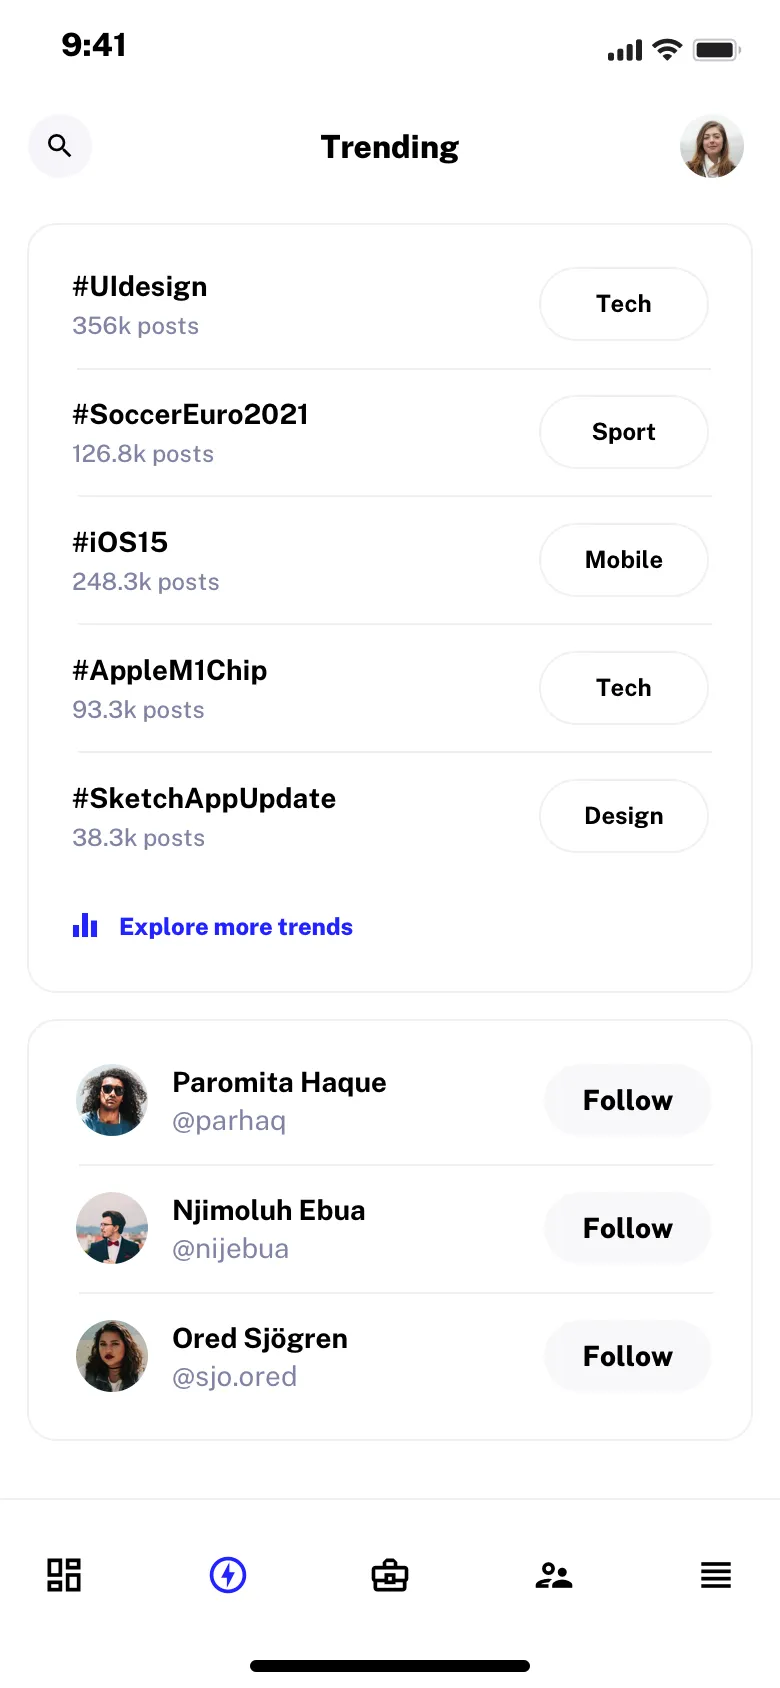
Task: Open the #UIdesign trending hashtag
Action: tap(140, 287)
